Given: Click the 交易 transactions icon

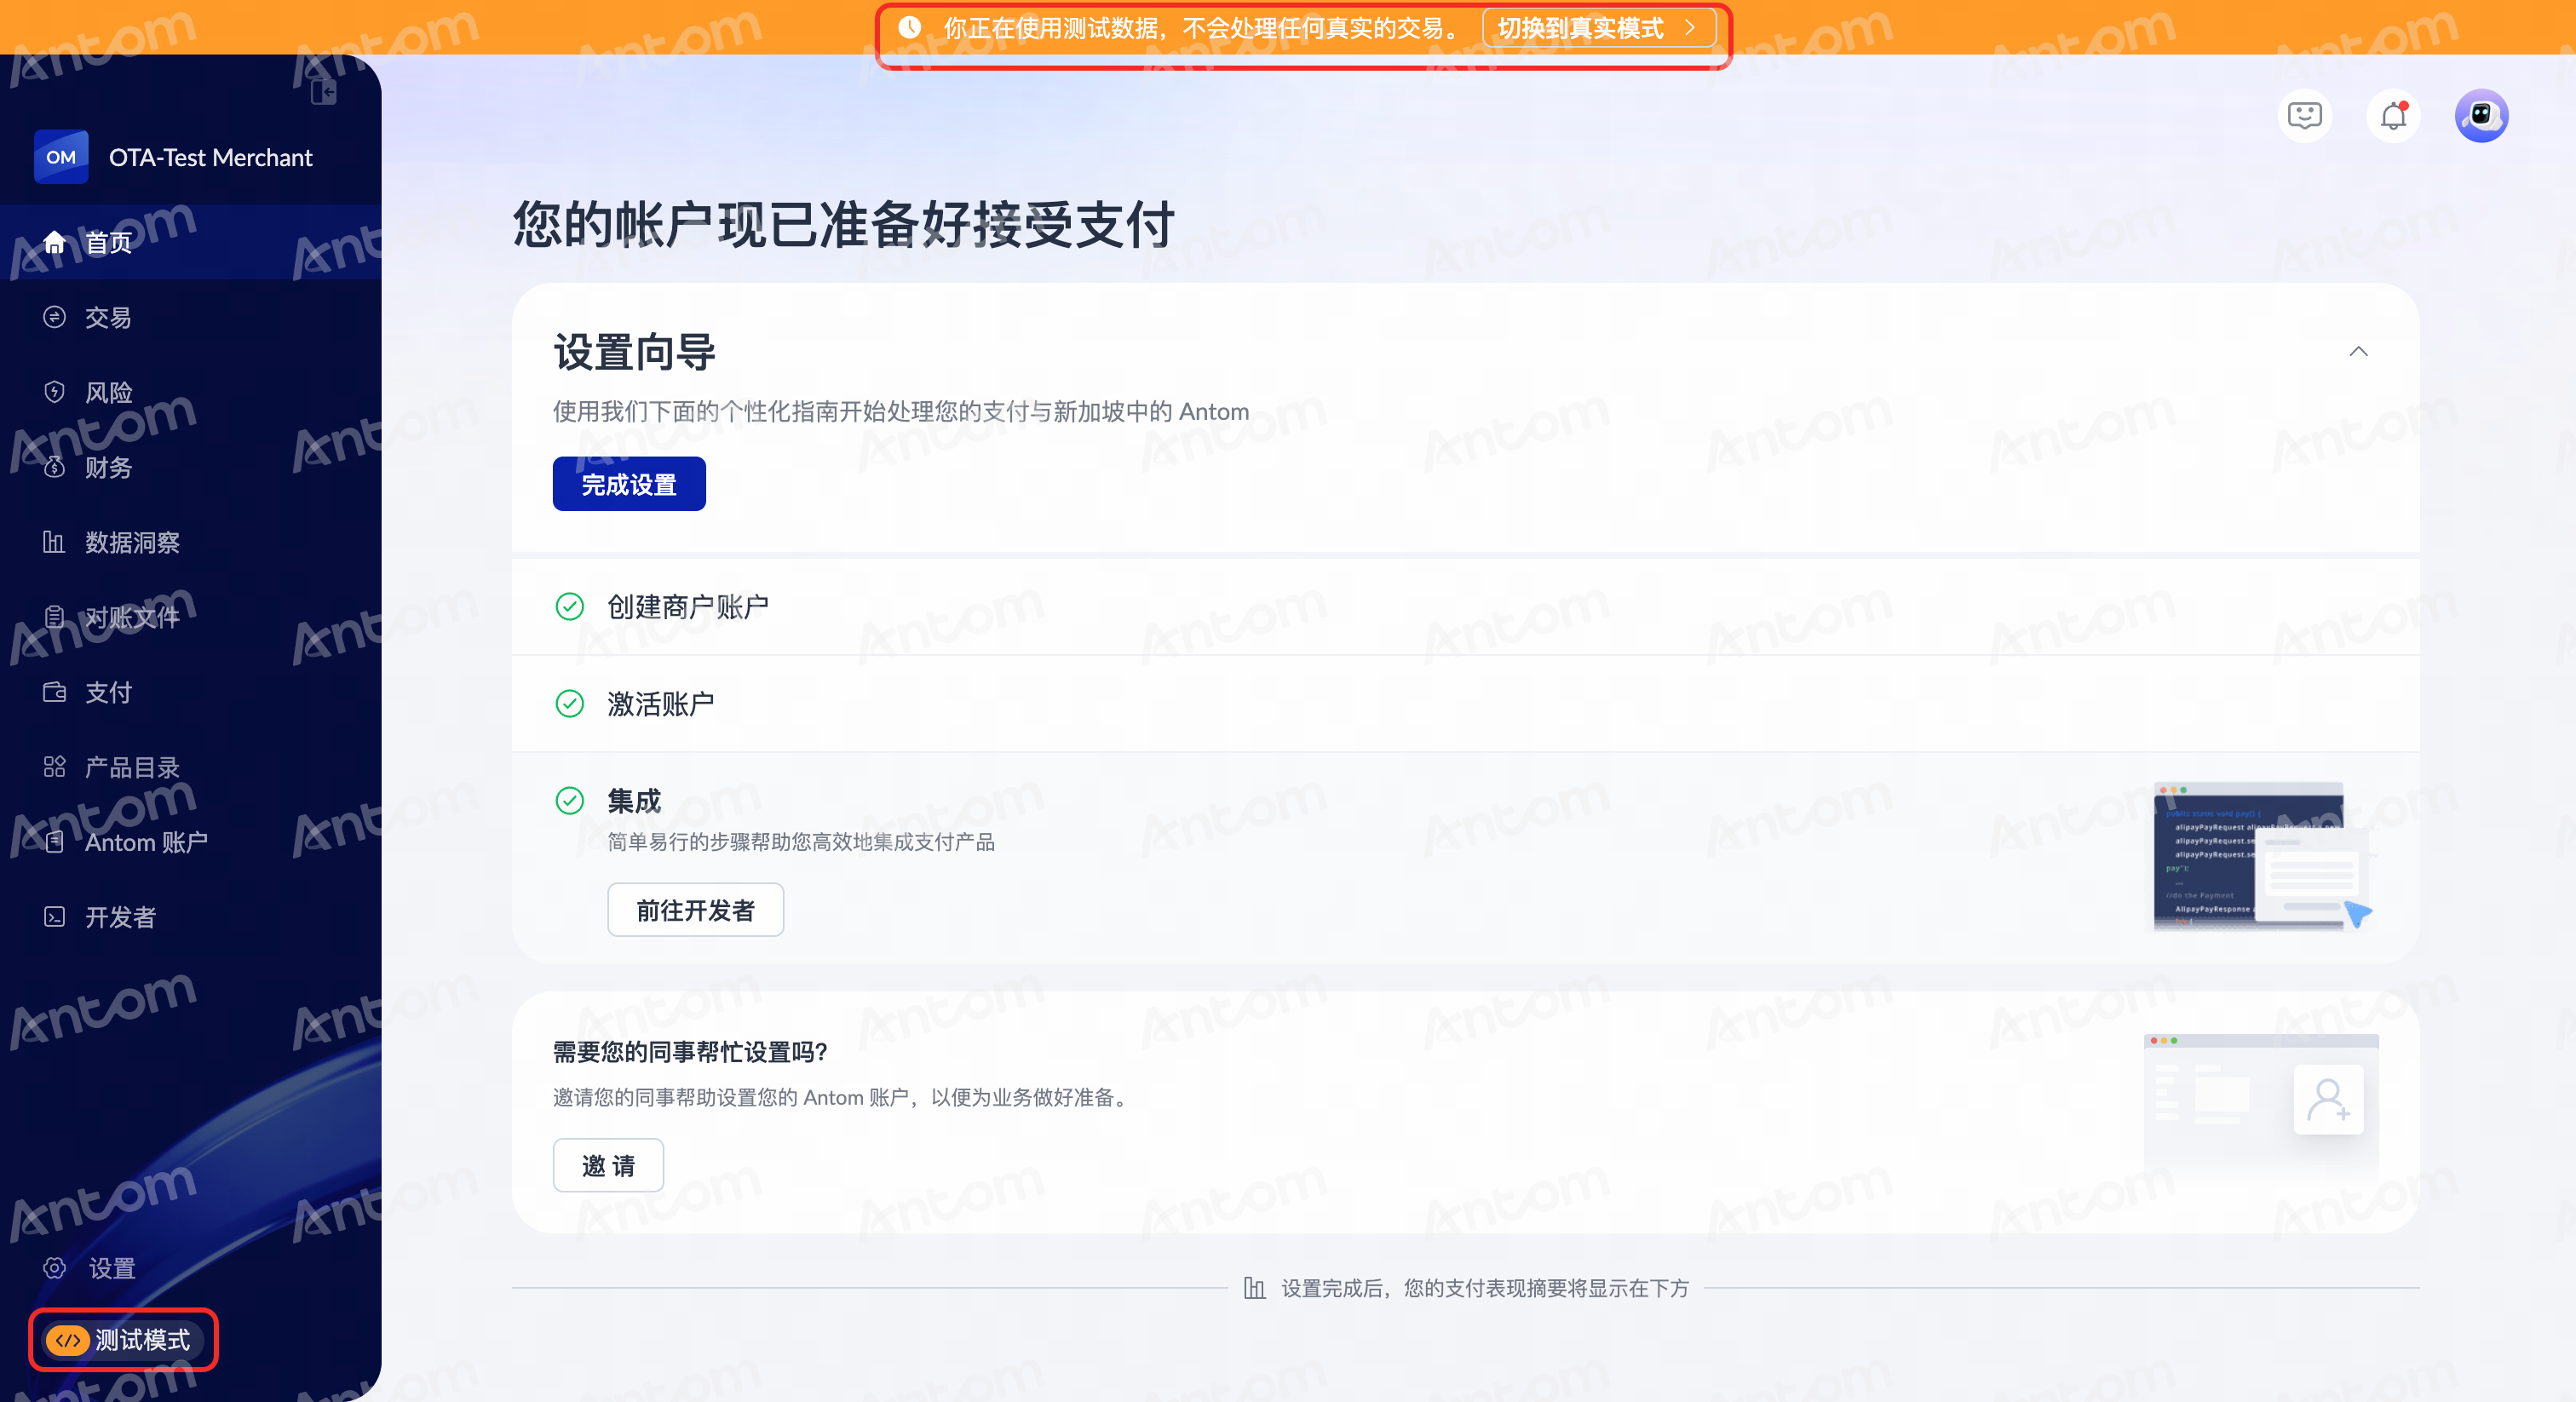Looking at the screenshot, I should coord(55,317).
